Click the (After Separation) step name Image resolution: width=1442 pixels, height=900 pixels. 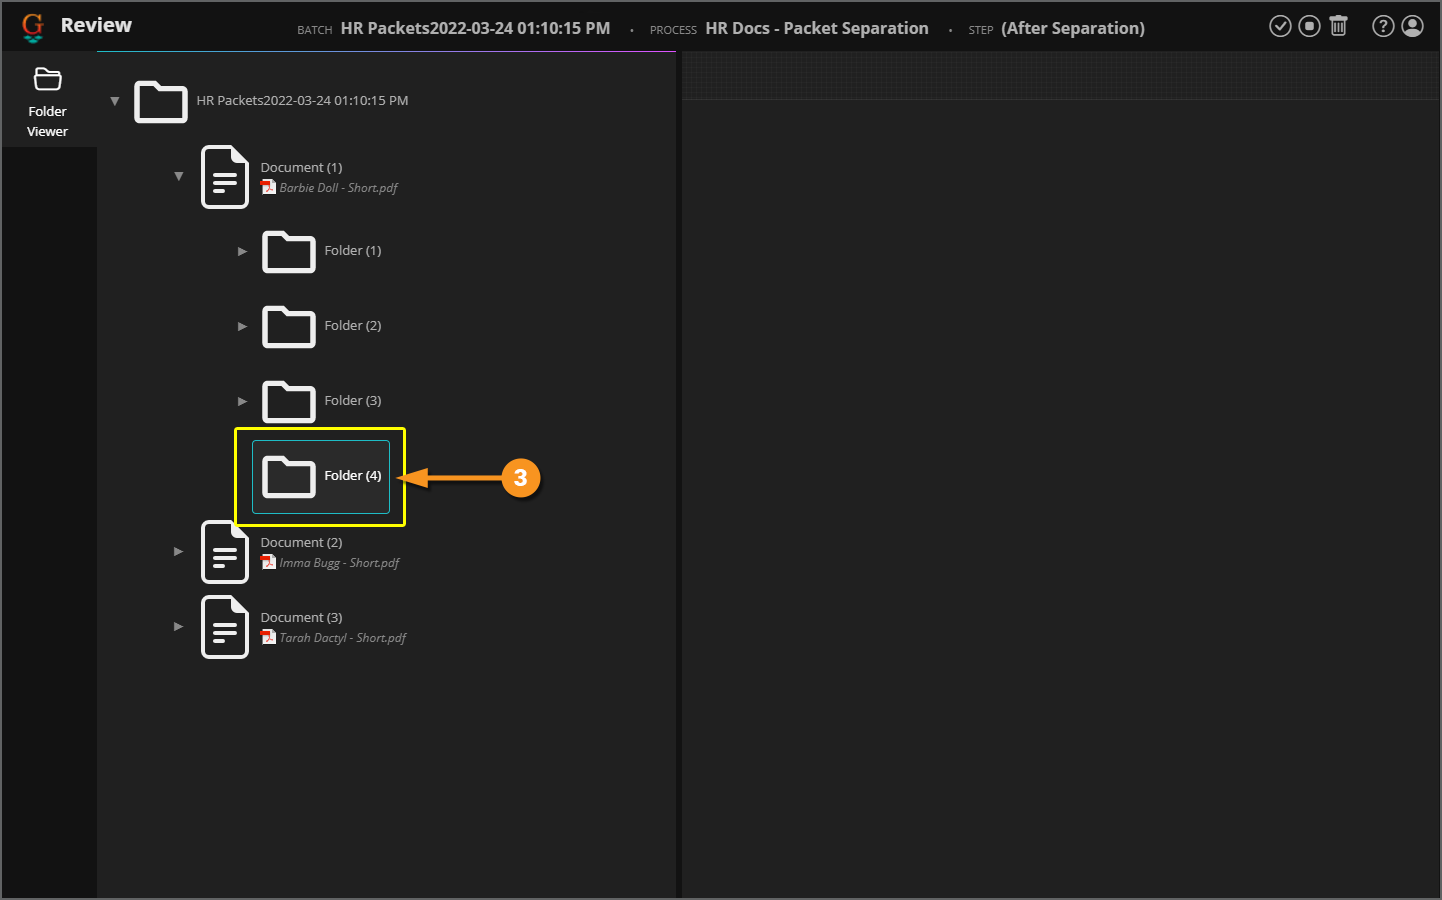pos(1073,28)
